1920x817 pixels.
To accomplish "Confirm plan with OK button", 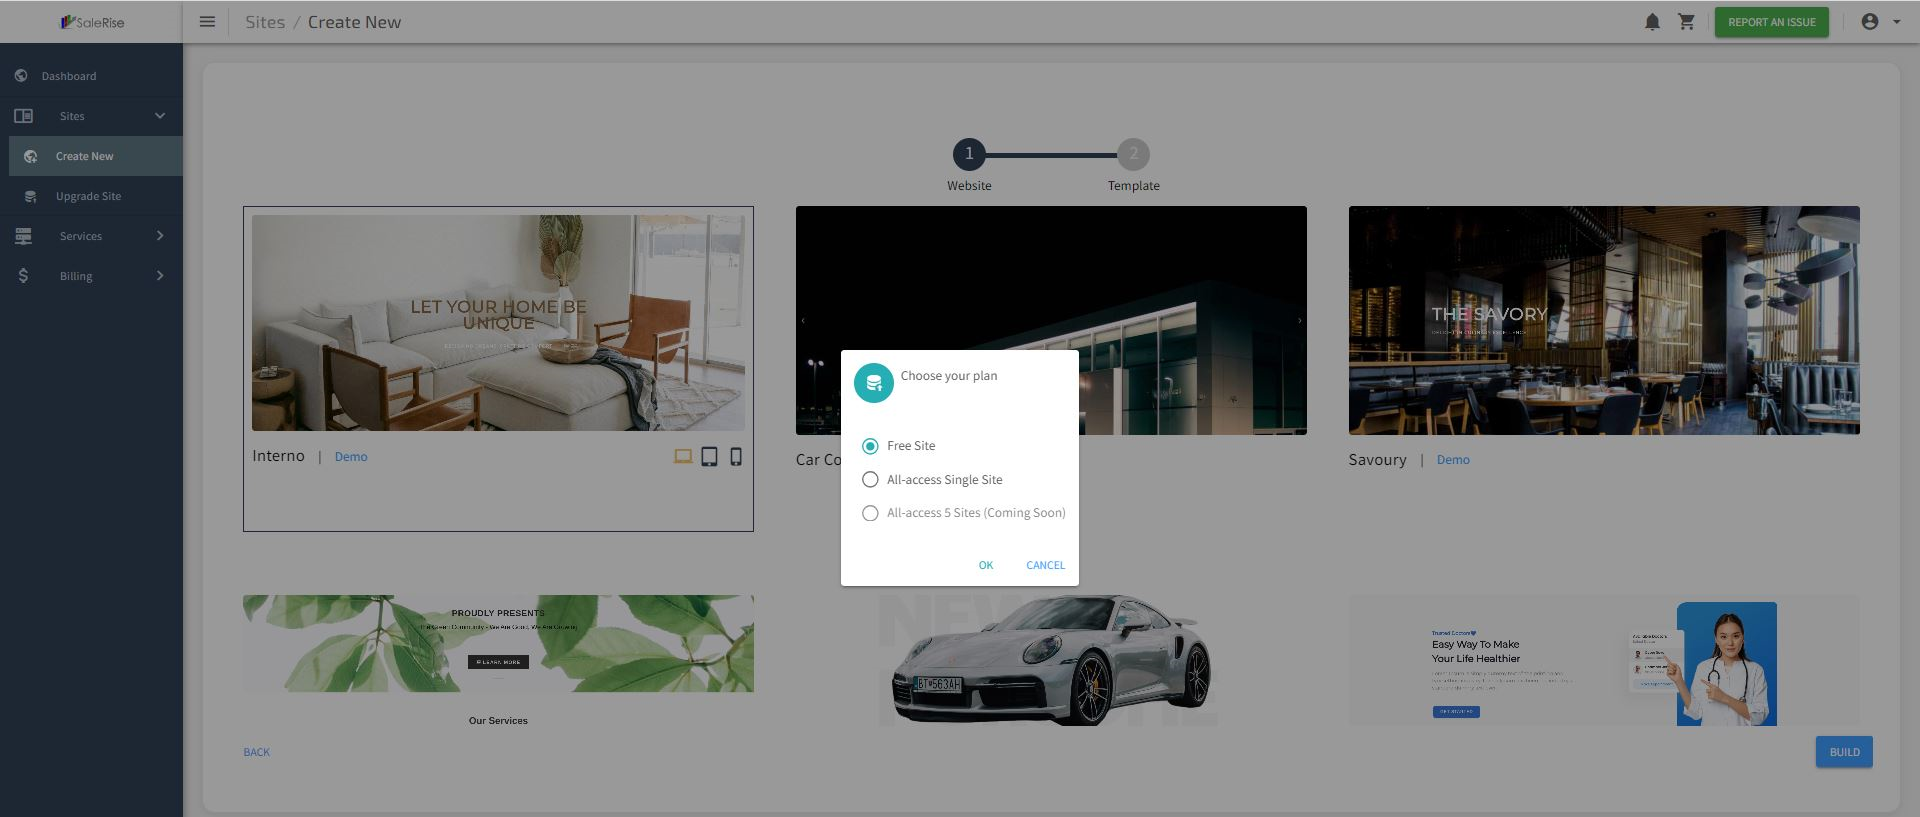I will (x=986, y=565).
